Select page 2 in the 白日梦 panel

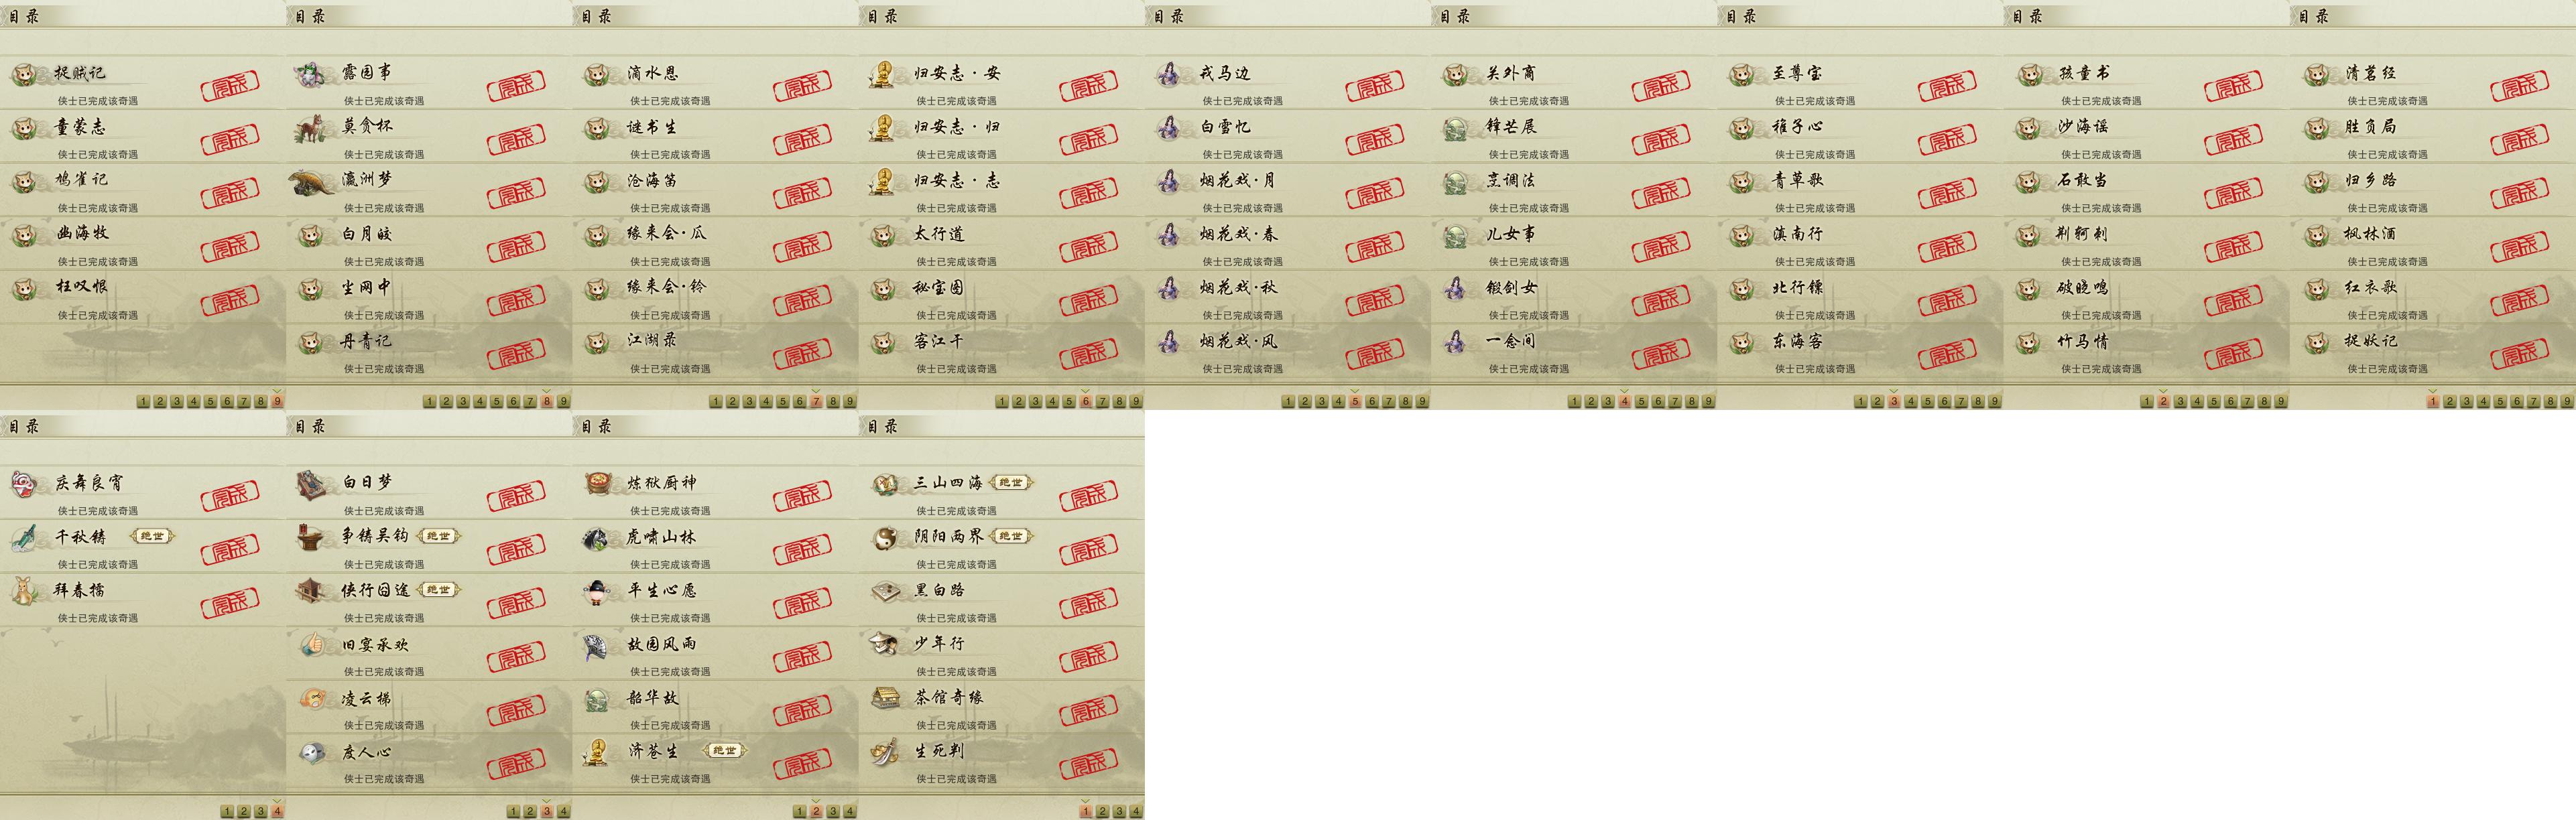point(530,812)
